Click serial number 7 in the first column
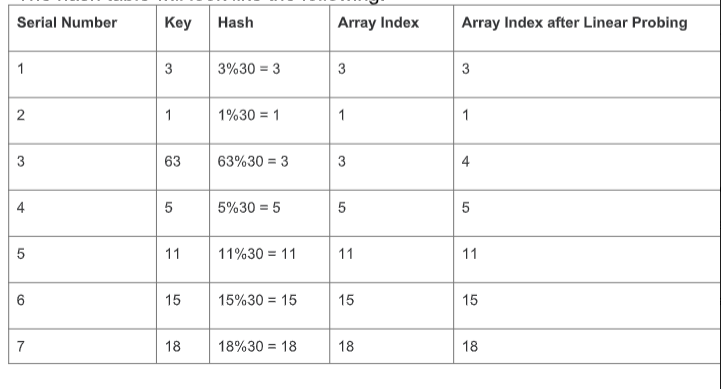Image resolution: width=721 pixels, height=389 pixels. [21, 346]
